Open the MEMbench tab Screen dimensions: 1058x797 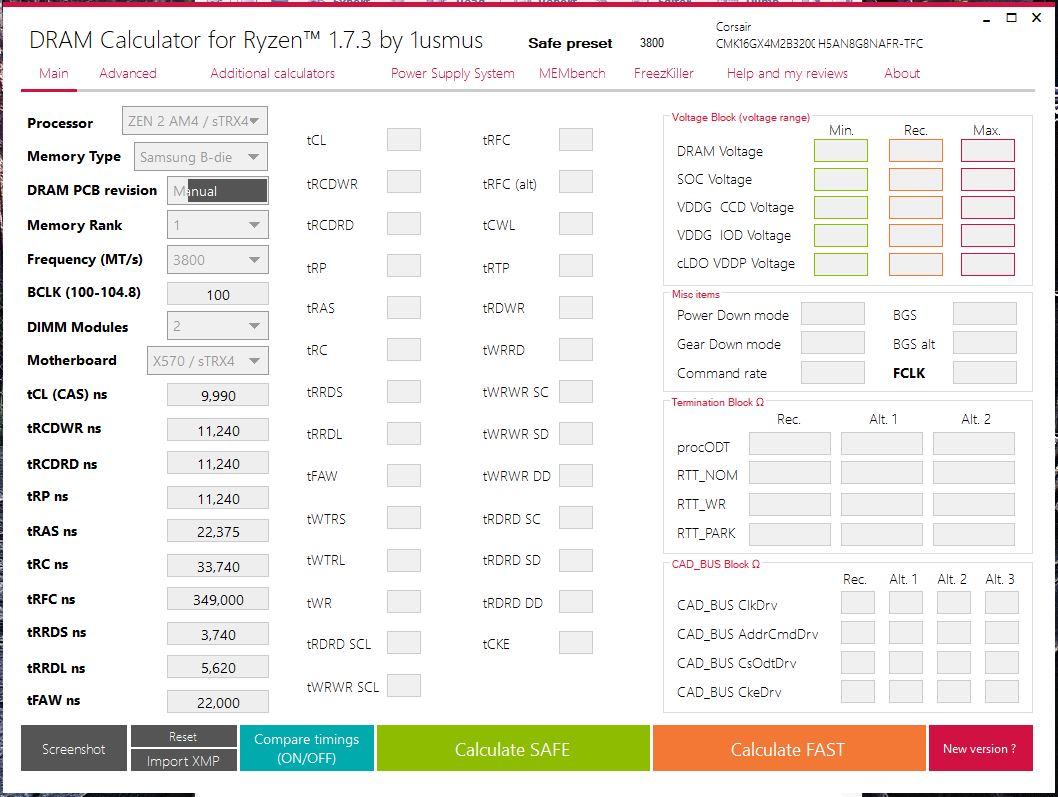coord(572,74)
